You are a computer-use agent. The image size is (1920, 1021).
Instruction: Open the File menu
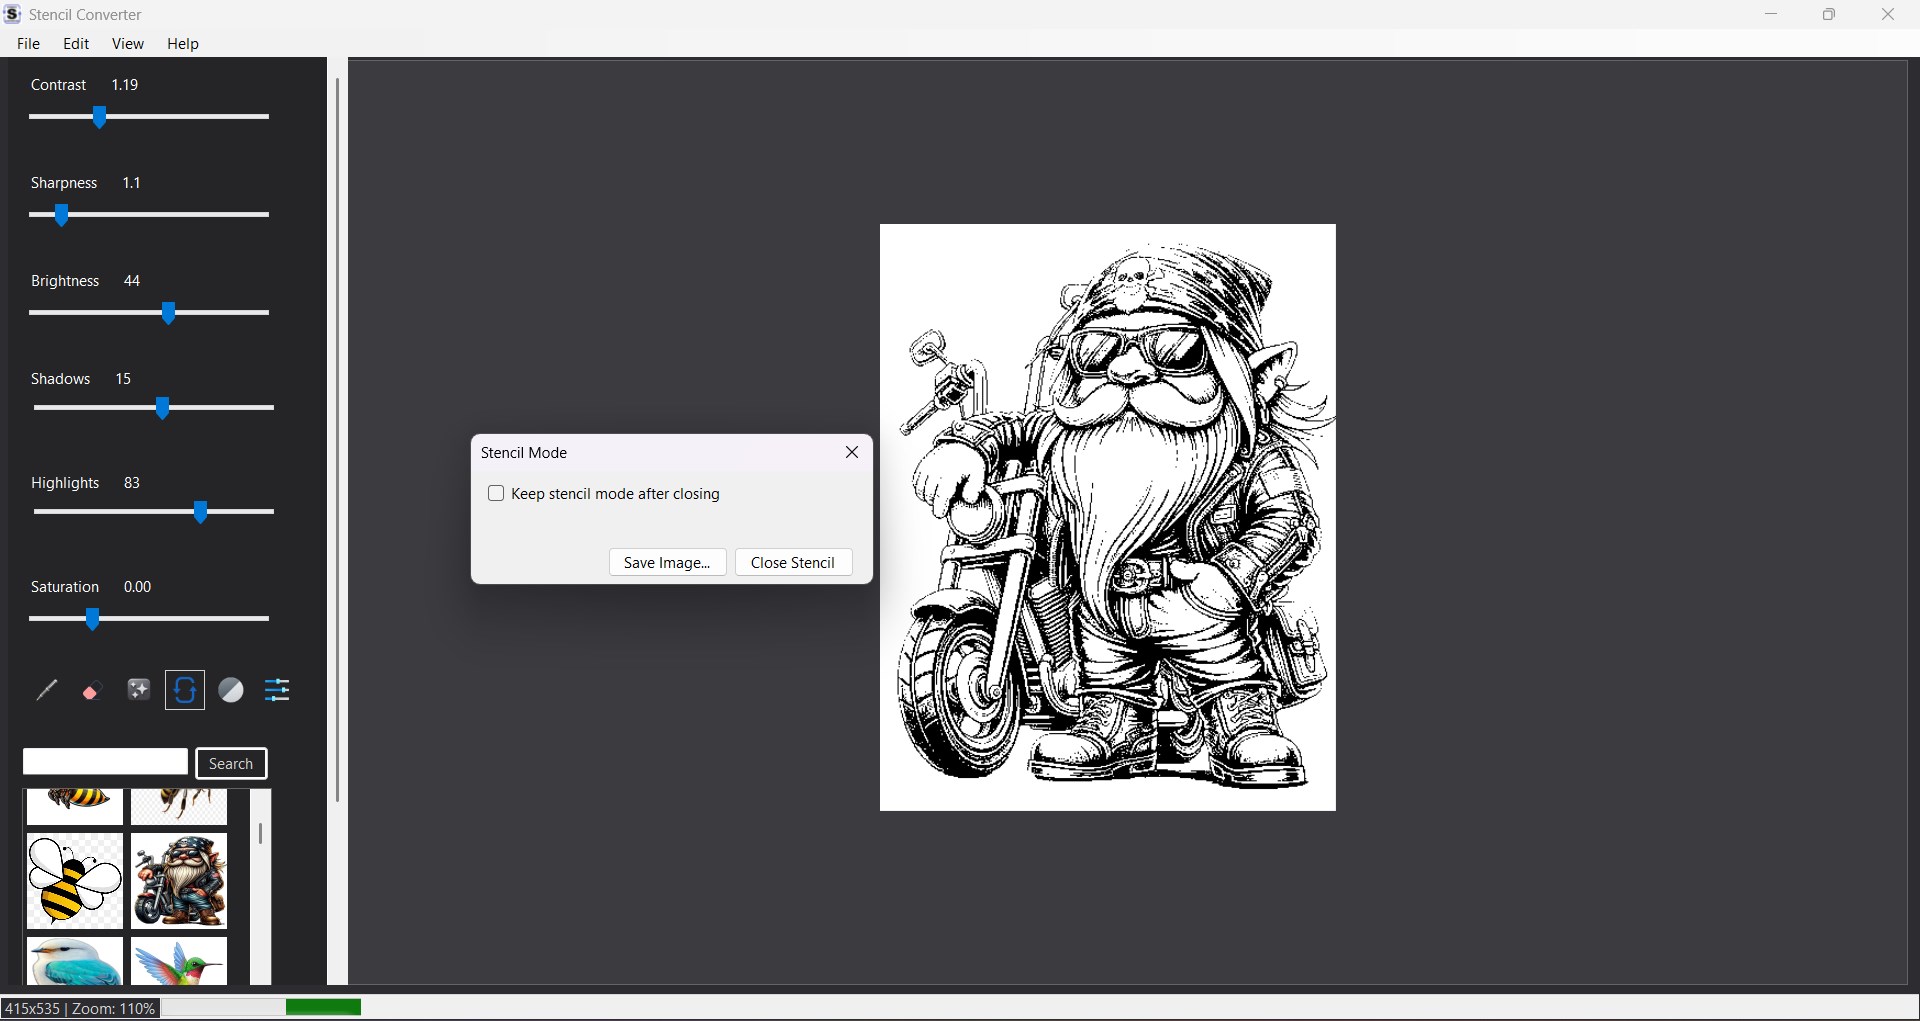28,43
